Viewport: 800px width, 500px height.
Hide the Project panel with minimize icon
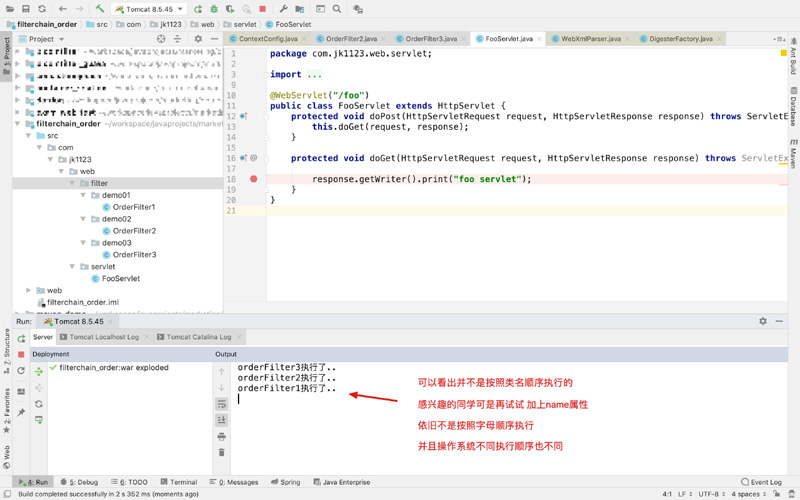[214, 39]
